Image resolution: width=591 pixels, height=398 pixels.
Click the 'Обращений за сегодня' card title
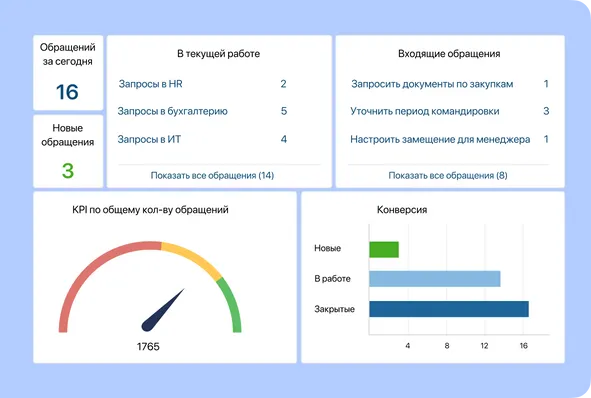67,54
